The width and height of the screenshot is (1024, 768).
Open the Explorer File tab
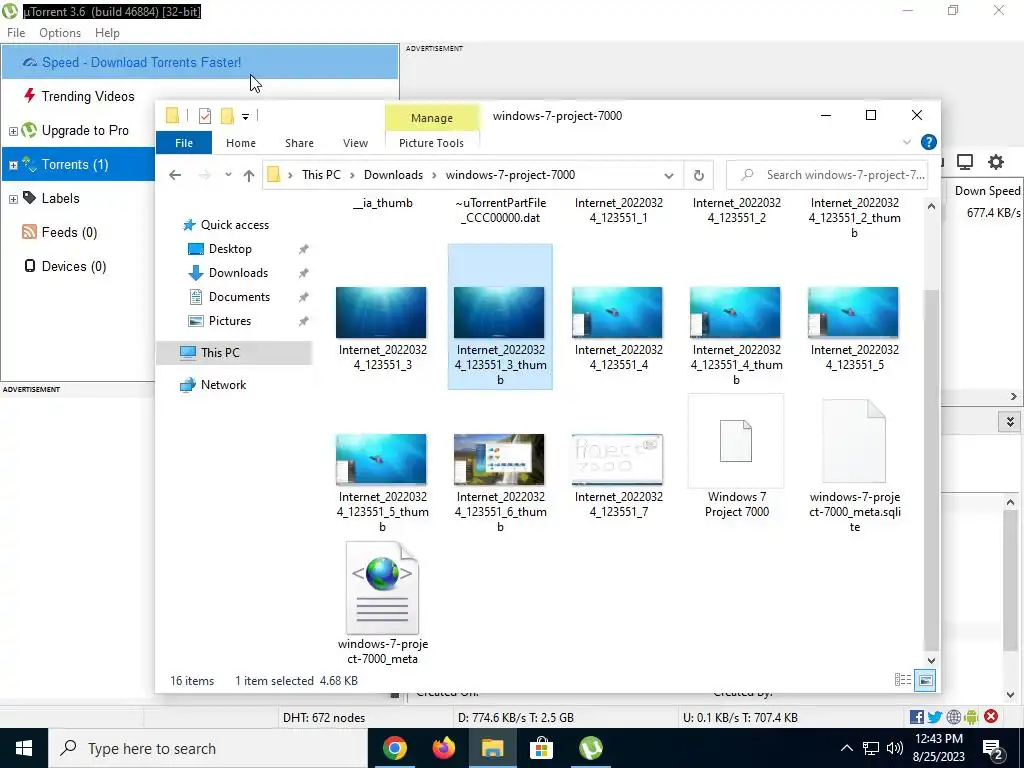point(184,143)
